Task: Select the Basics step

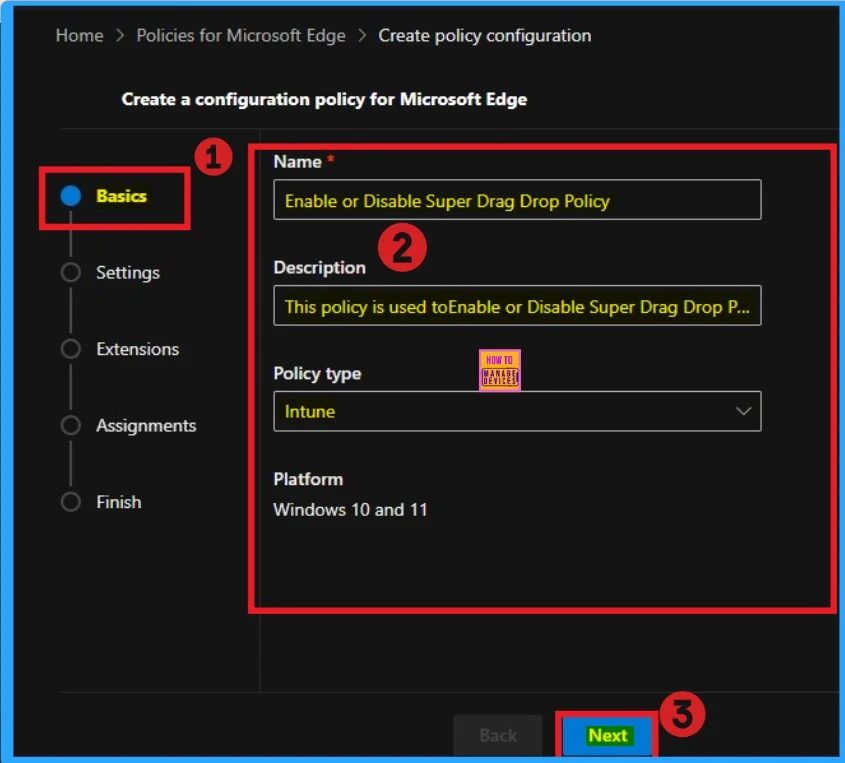Action: (x=121, y=196)
